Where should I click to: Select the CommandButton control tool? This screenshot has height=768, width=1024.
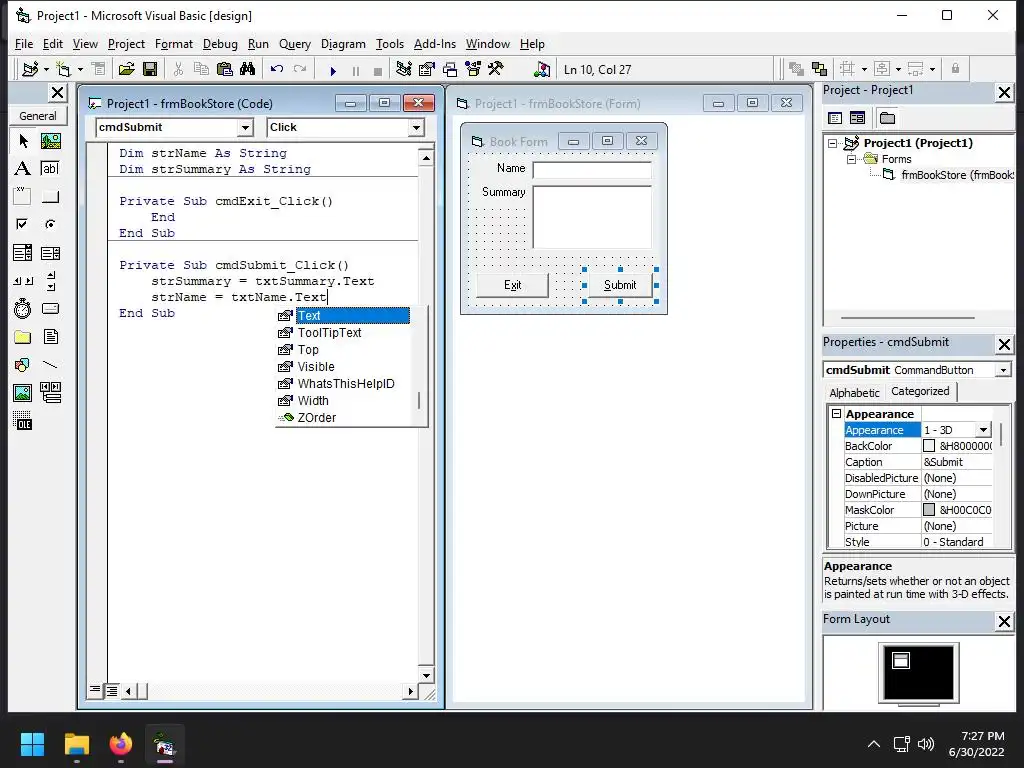tap(50, 197)
